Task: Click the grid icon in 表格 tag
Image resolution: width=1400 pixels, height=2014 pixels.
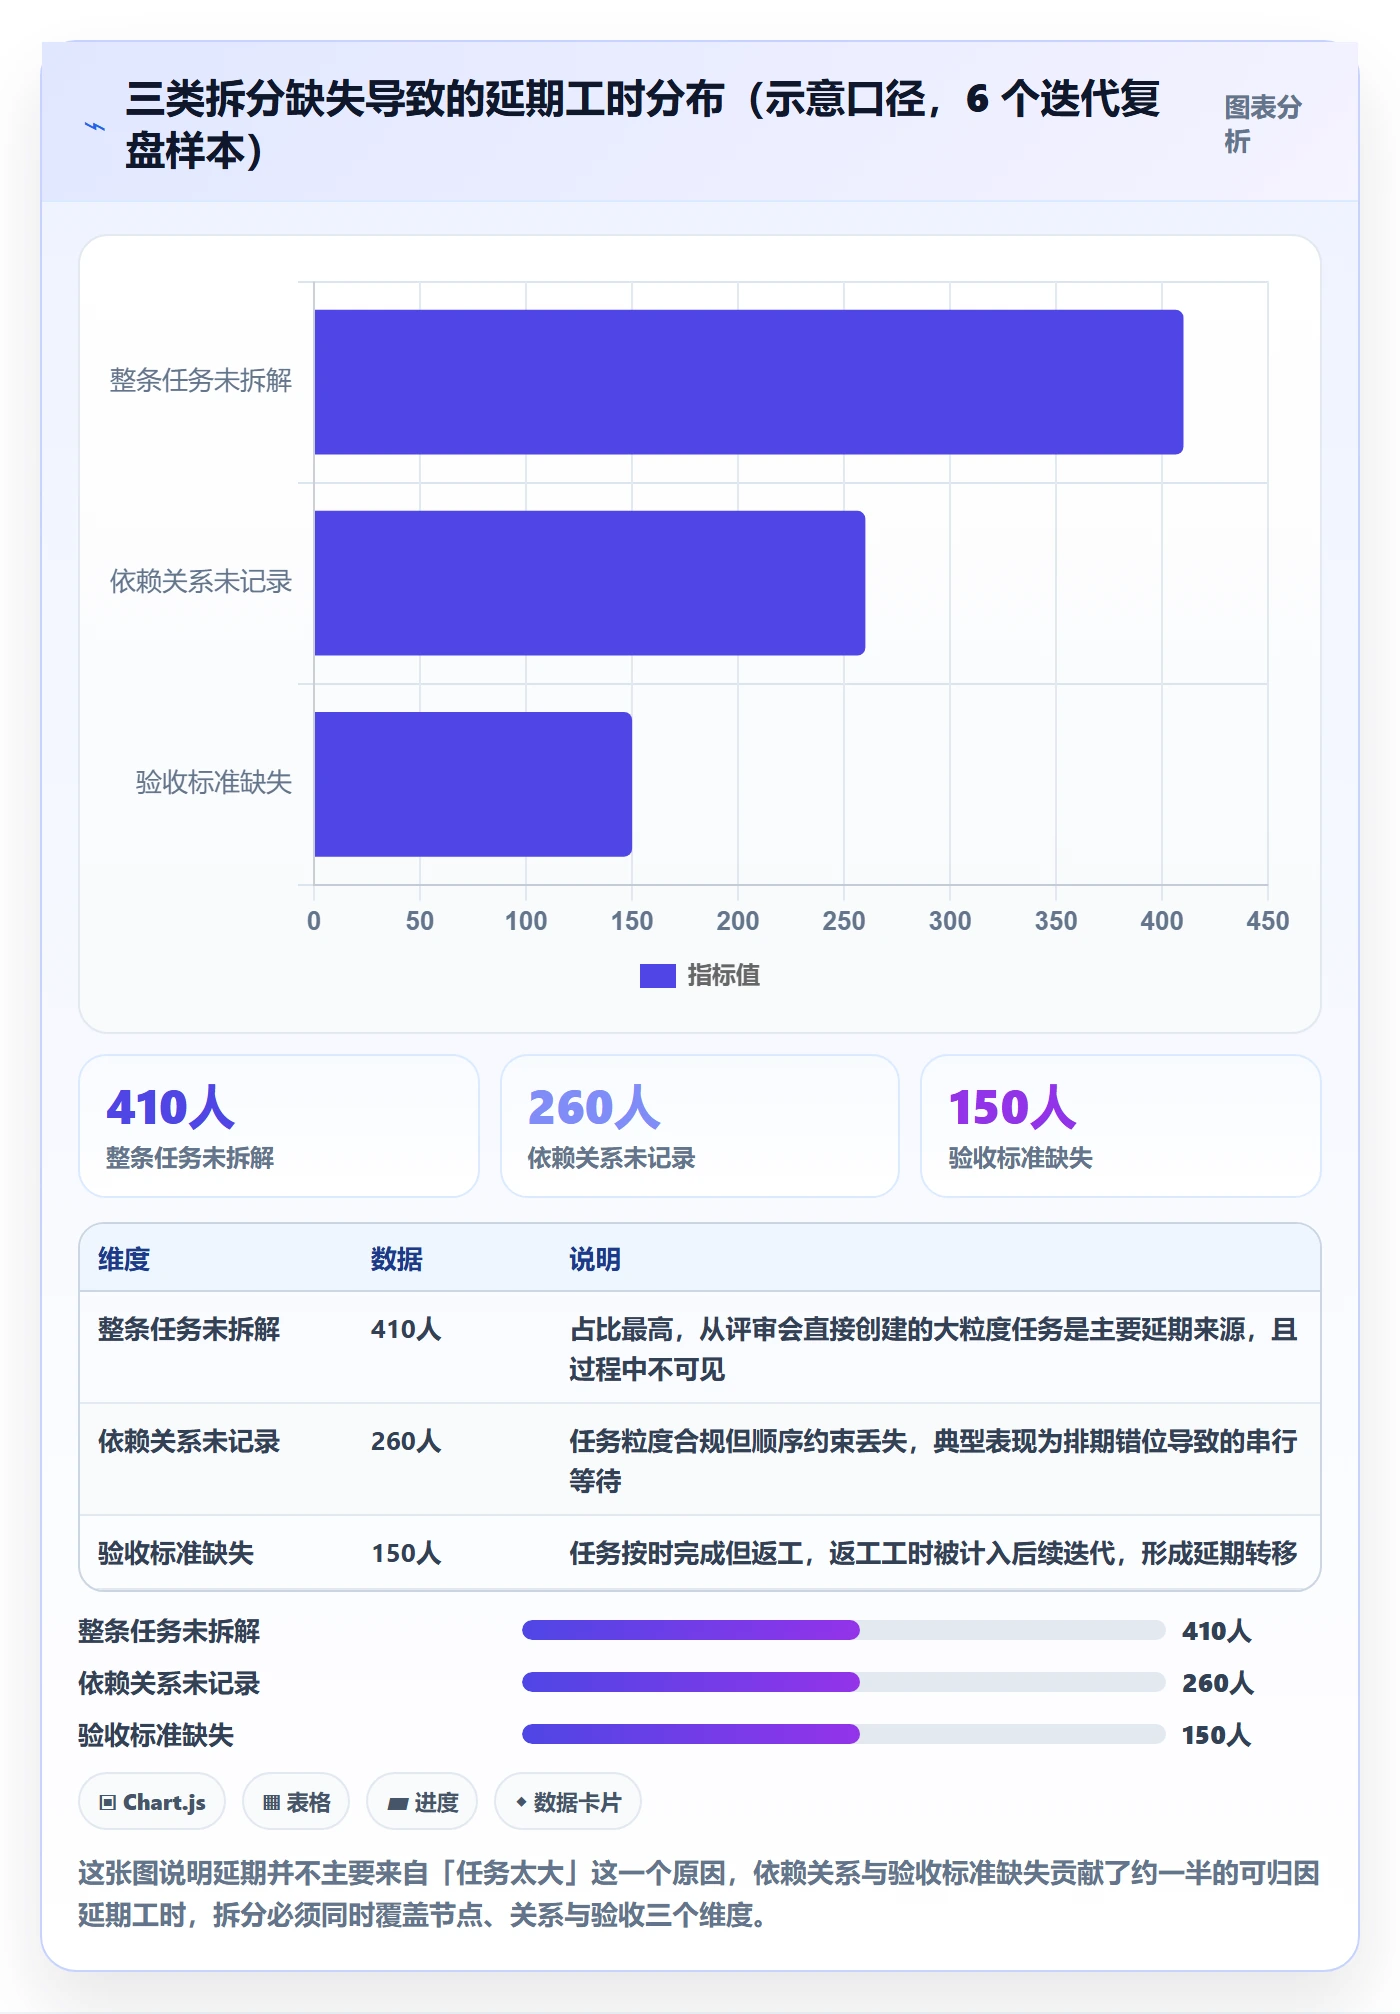Action: [x=271, y=1803]
